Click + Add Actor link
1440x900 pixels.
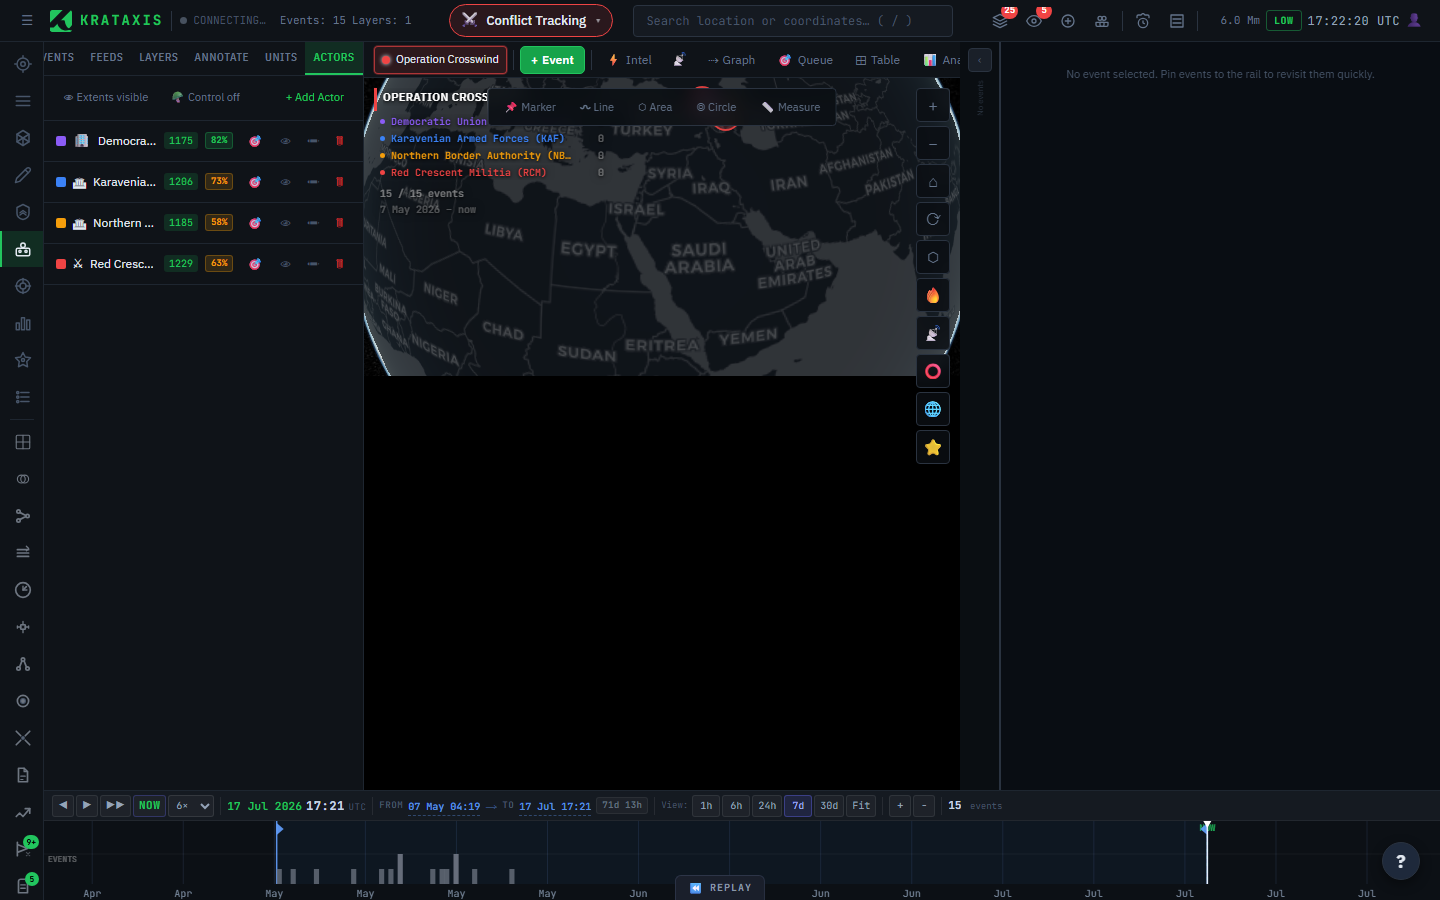click(x=315, y=97)
